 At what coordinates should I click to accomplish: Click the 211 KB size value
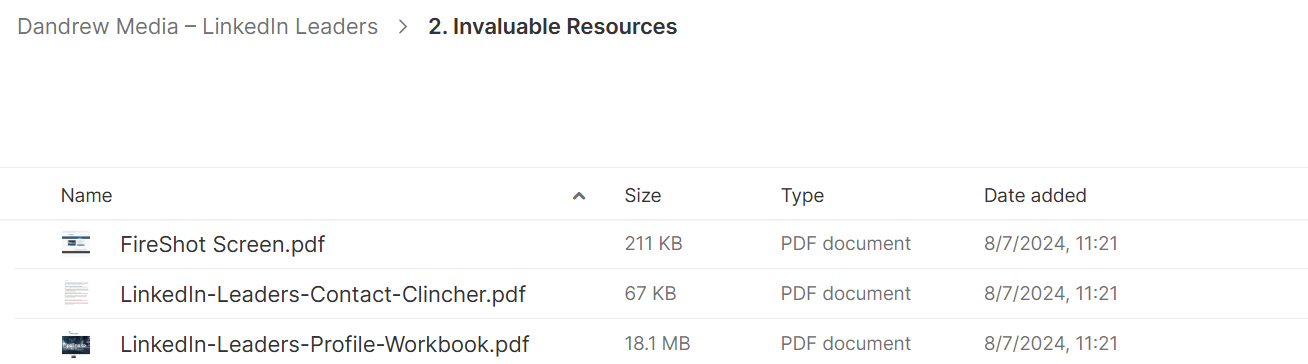[x=654, y=243]
